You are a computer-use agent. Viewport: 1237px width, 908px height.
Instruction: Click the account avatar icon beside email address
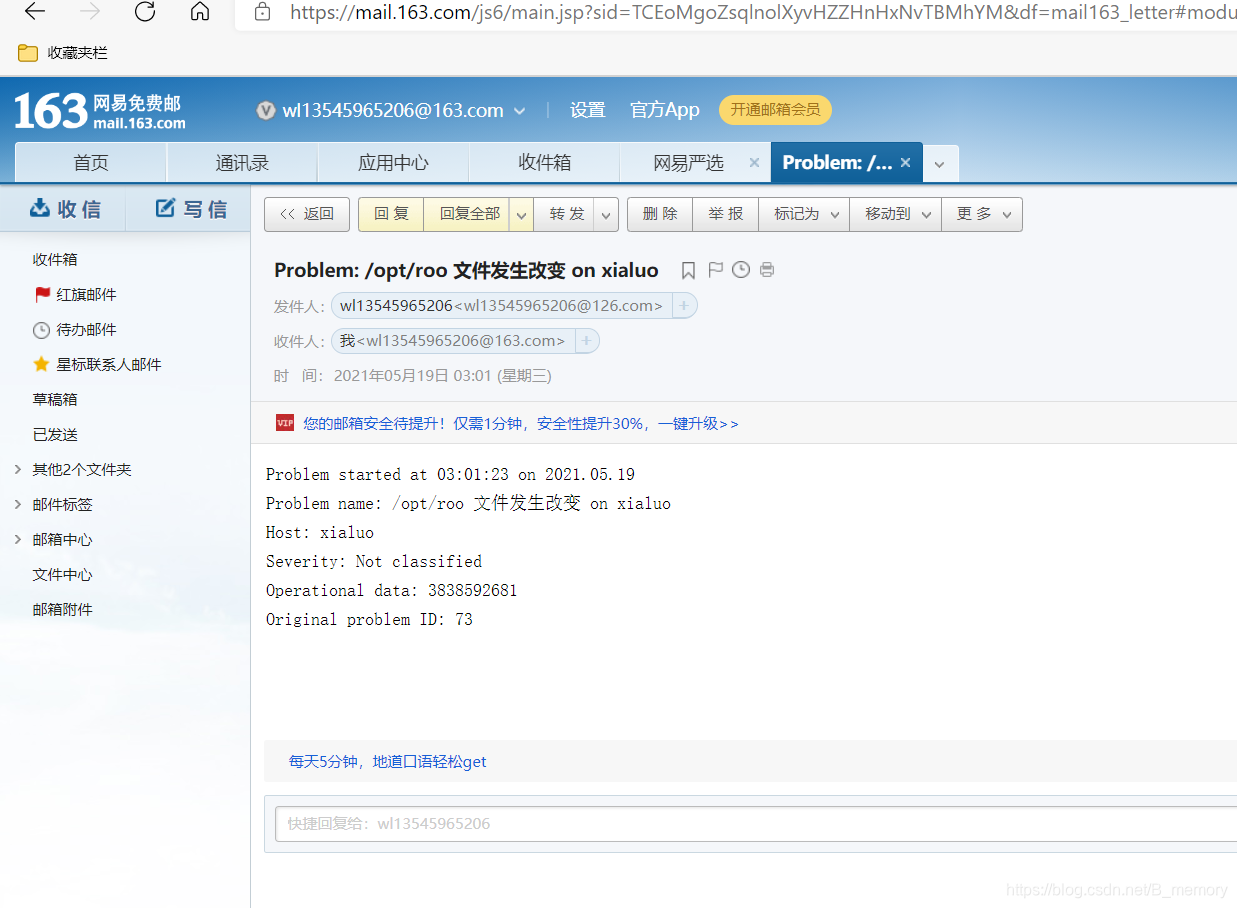266,111
